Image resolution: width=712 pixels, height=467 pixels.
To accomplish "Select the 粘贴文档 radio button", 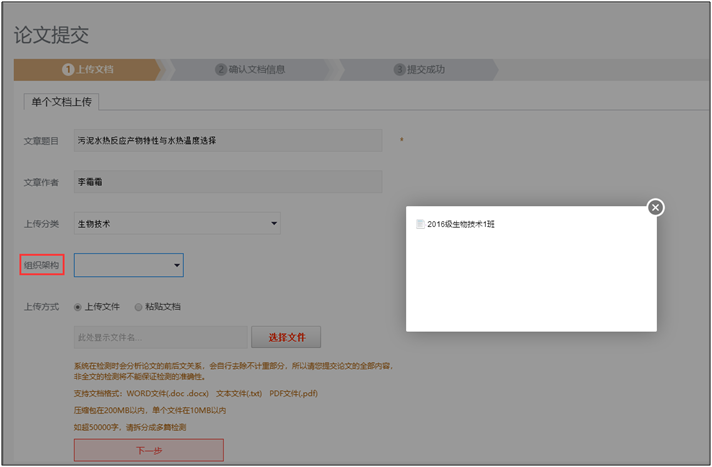I will point(139,307).
